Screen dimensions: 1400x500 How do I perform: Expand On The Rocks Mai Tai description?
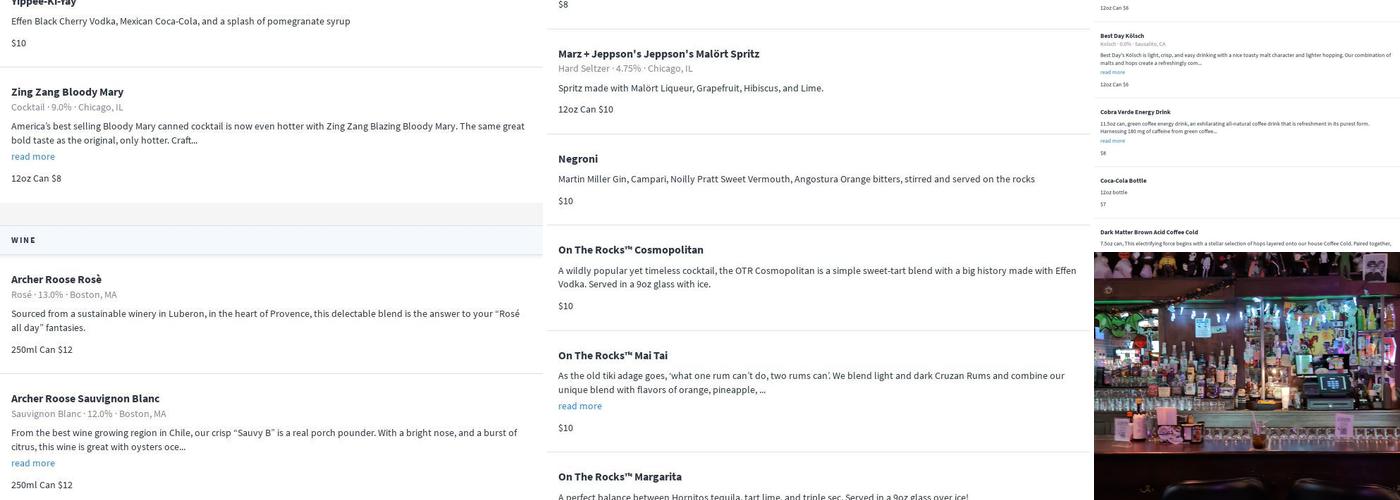(580, 406)
